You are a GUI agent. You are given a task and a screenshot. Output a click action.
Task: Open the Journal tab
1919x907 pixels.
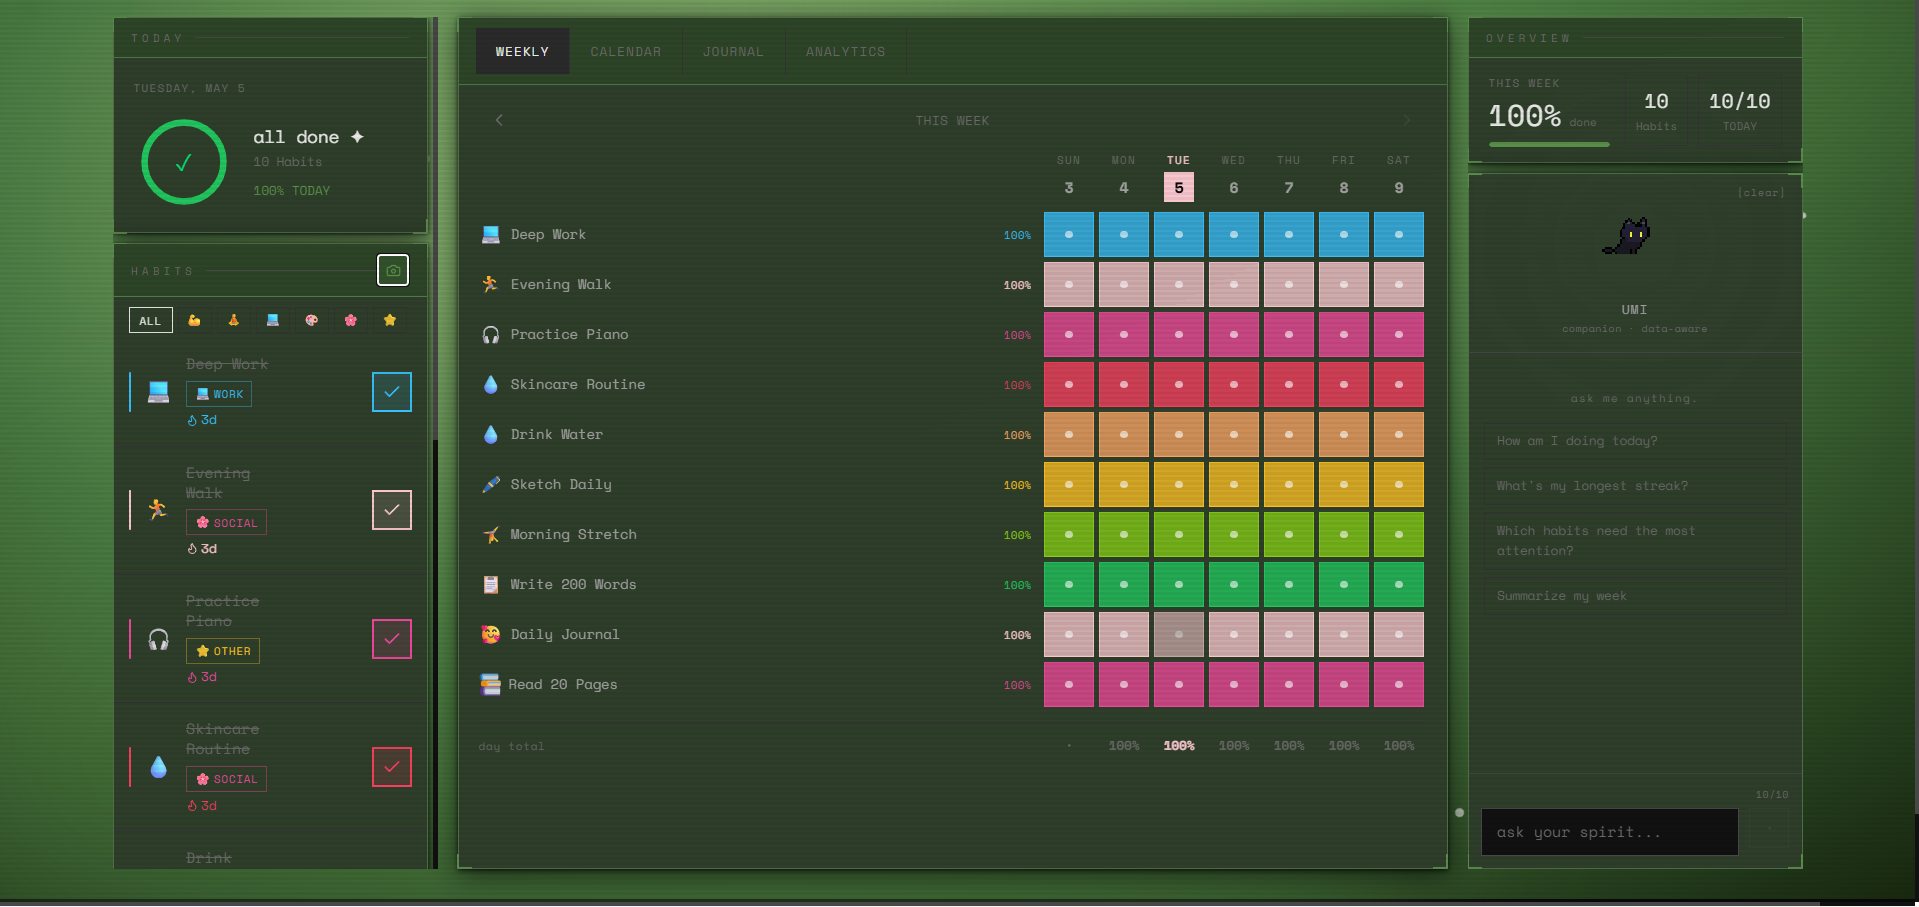coord(733,51)
